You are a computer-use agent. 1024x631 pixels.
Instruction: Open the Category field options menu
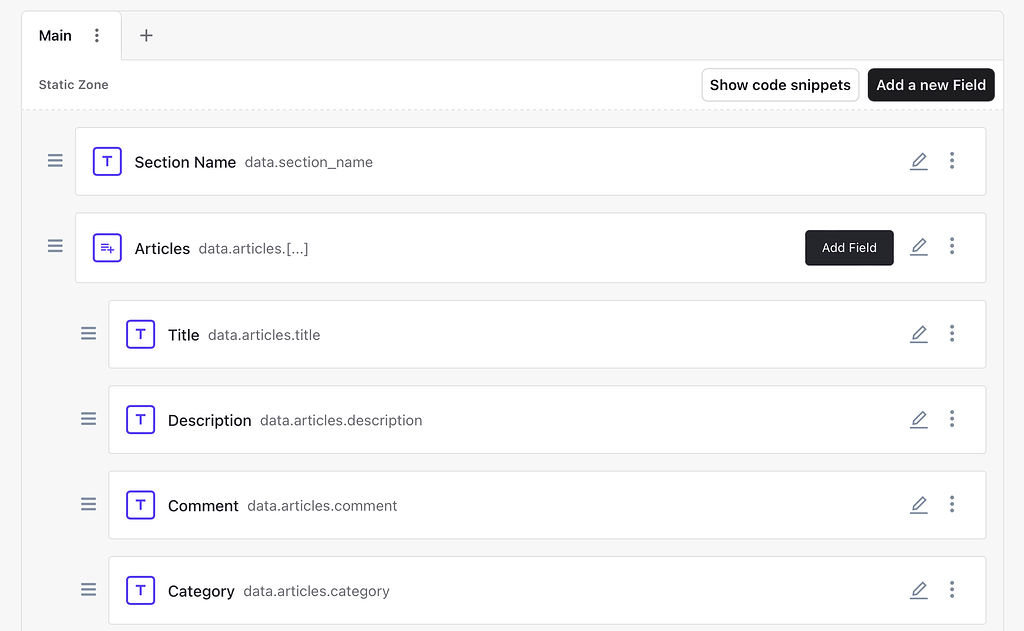pos(952,590)
